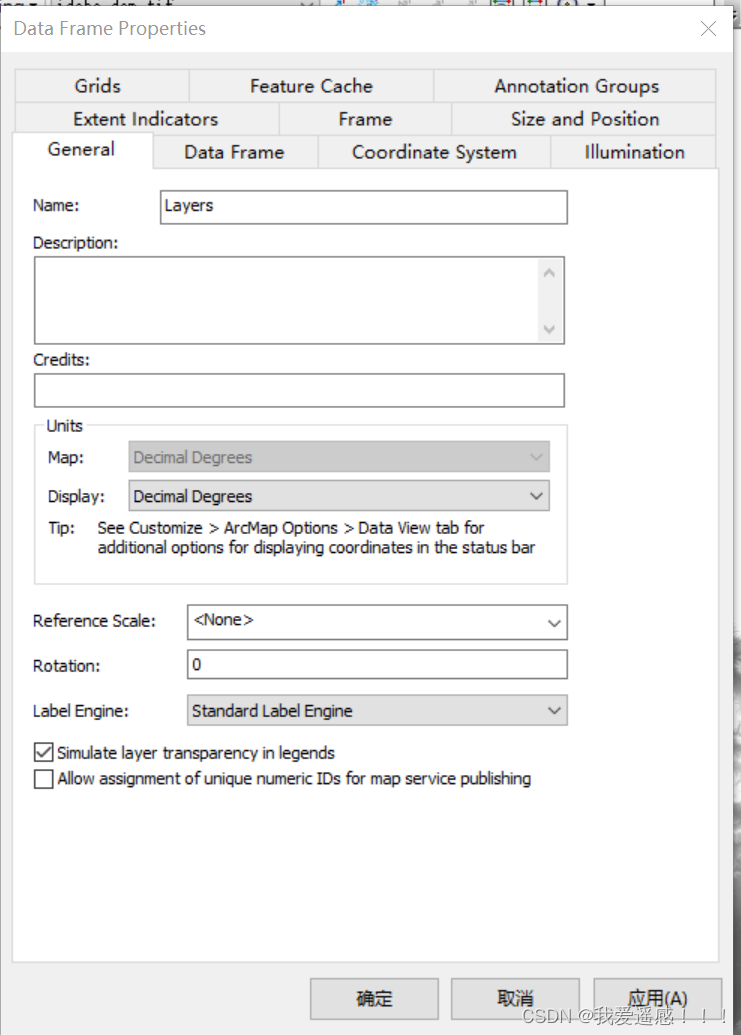Click the Rotation value field

tap(377, 665)
